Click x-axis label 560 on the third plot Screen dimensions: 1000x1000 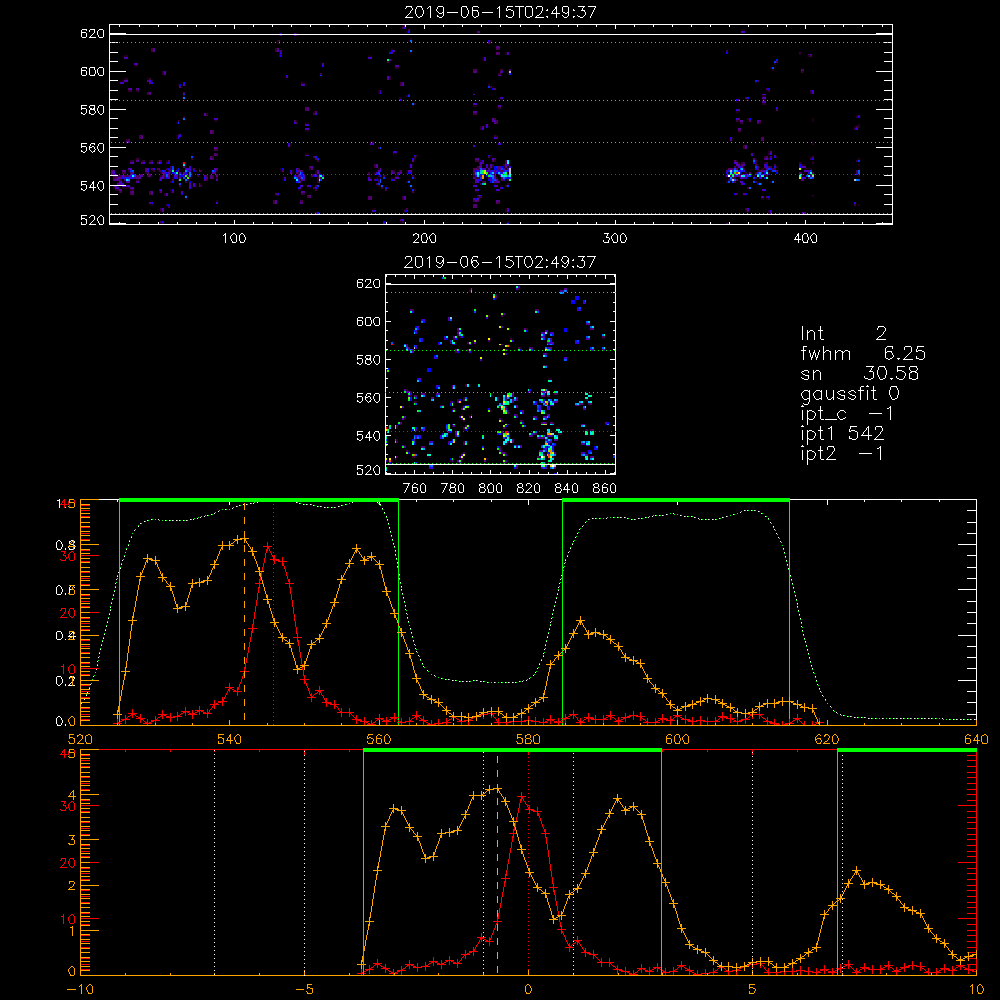pyautogui.click(x=379, y=739)
